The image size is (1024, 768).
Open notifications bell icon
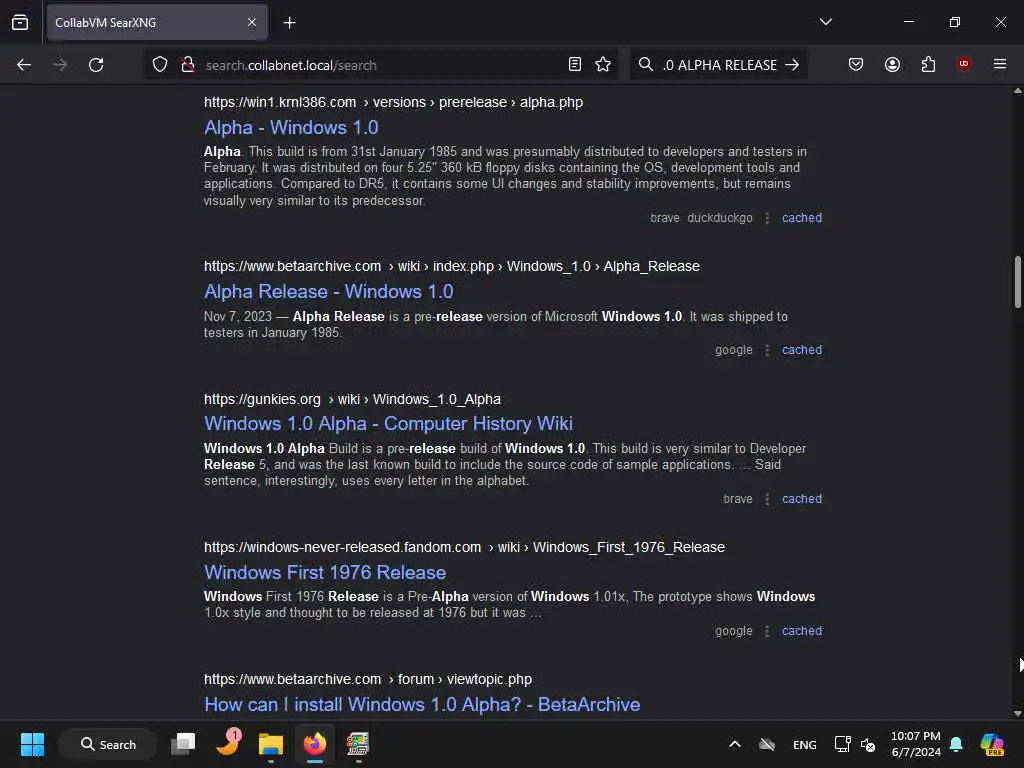(956, 744)
